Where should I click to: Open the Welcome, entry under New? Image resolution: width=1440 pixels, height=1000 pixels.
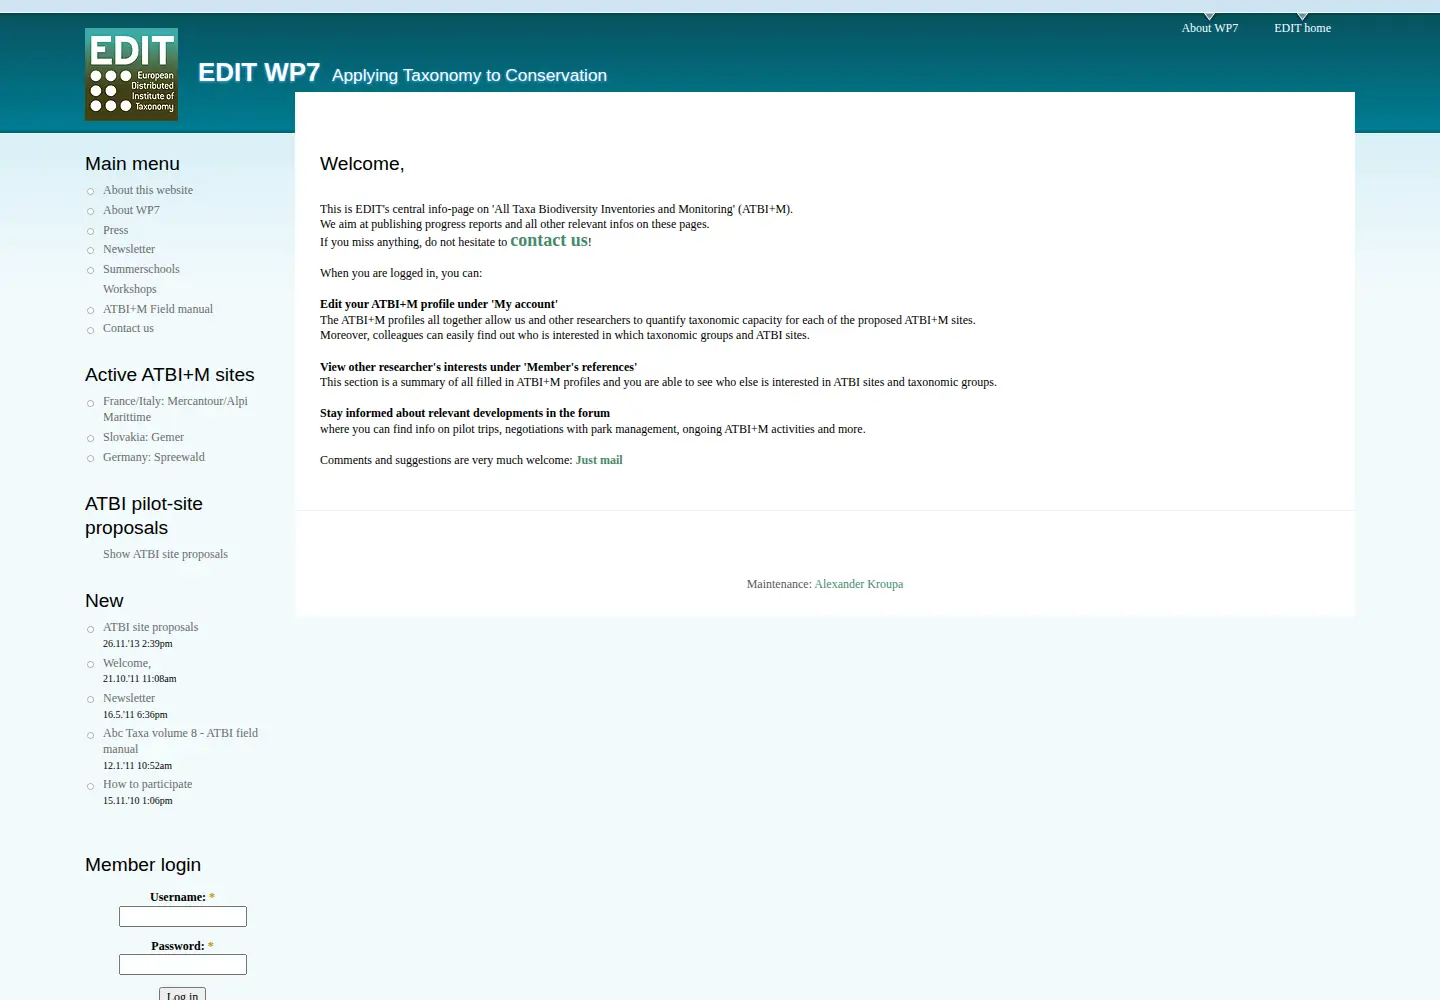point(127,663)
